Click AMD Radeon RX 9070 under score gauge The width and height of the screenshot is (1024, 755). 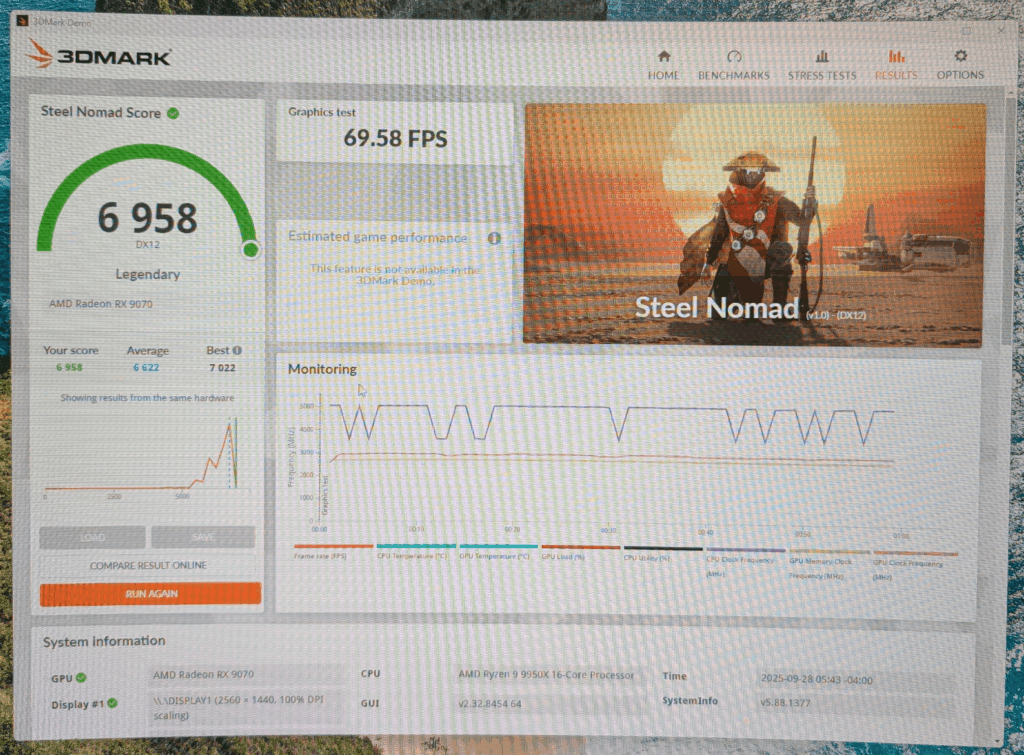[101, 304]
